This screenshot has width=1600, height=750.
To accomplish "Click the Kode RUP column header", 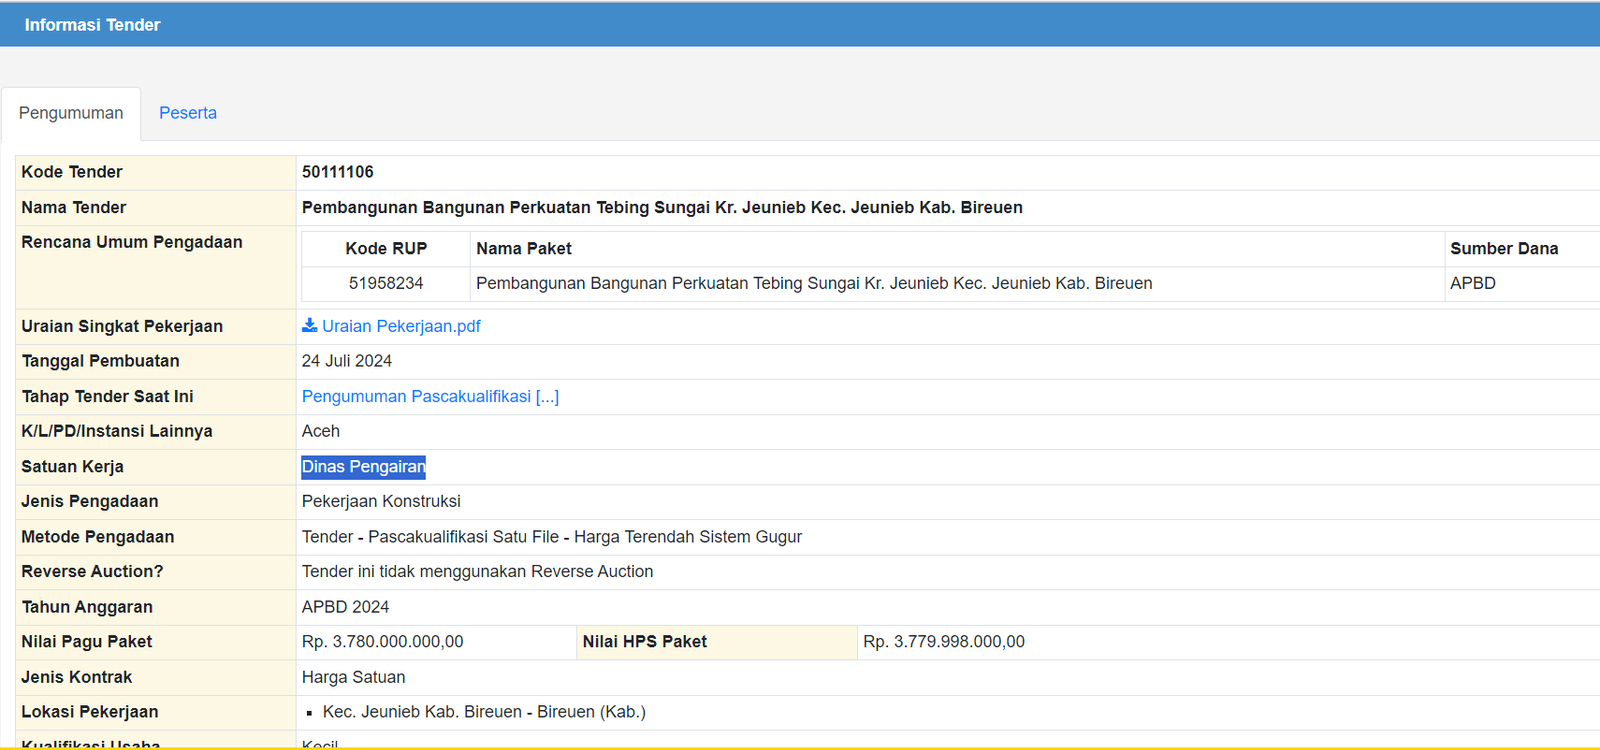I will [x=386, y=248].
